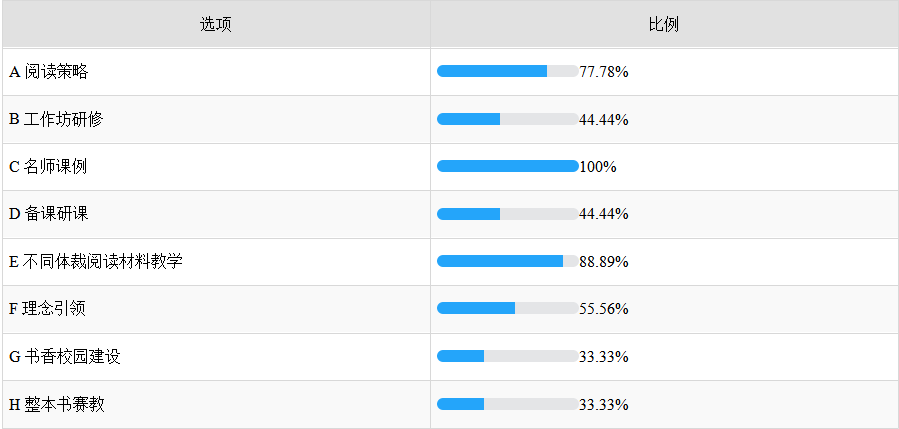The width and height of the screenshot is (899, 429).
Task: Select the H 整本书赛教 option label
Action: [57, 405]
